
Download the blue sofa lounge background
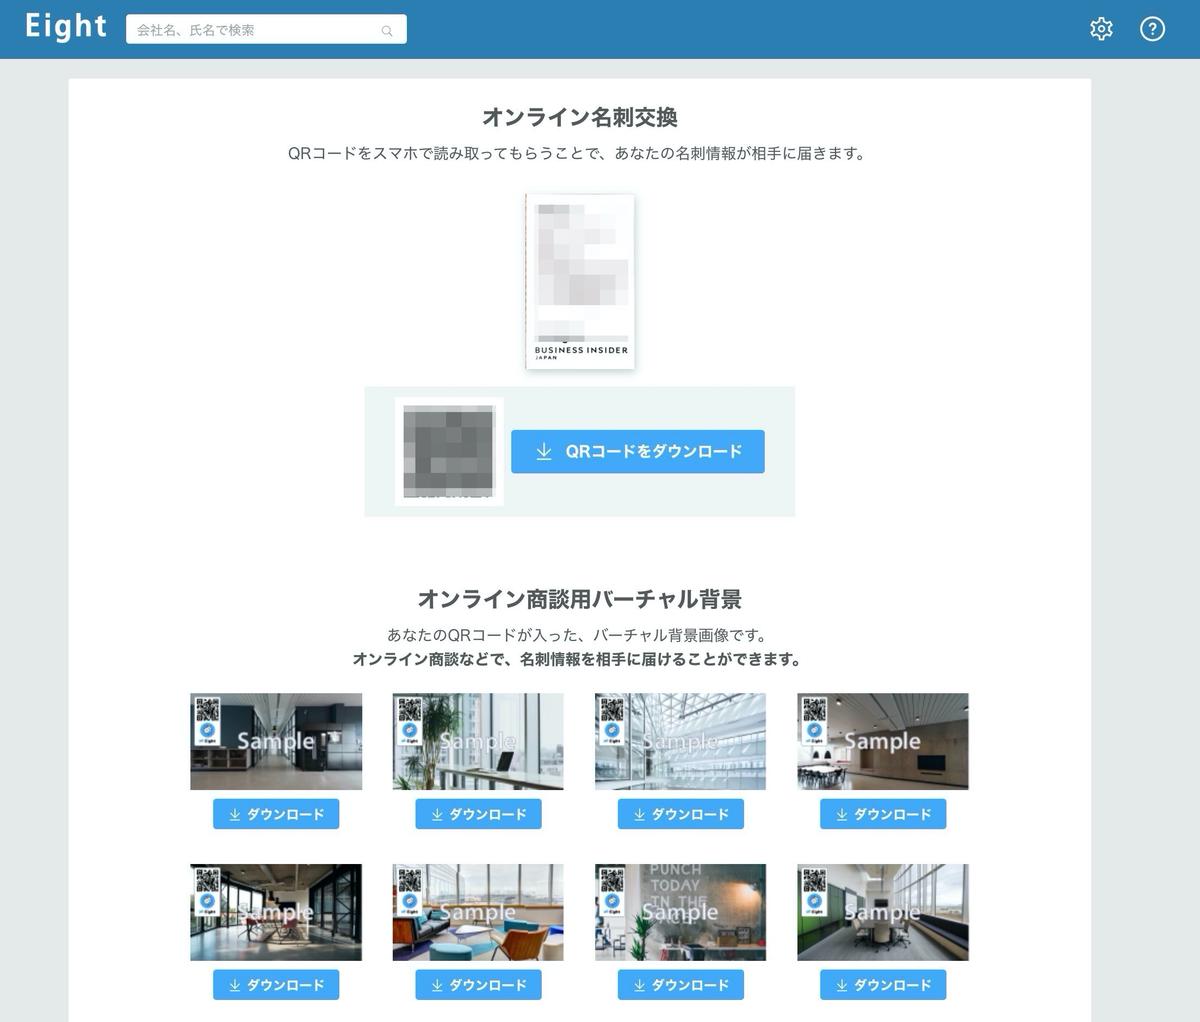pyautogui.click(x=478, y=984)
